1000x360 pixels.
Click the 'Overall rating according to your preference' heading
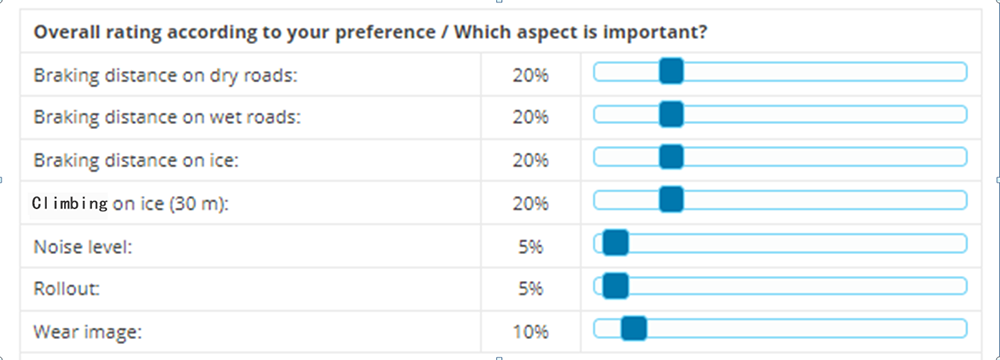tap(234, 32)
